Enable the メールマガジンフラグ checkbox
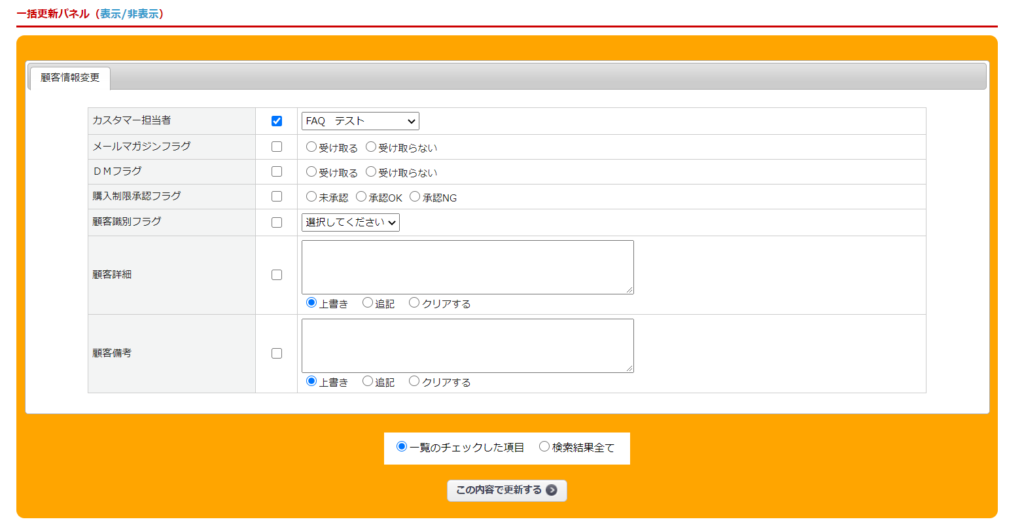The image size is (1024, 530). click(277, 147)
